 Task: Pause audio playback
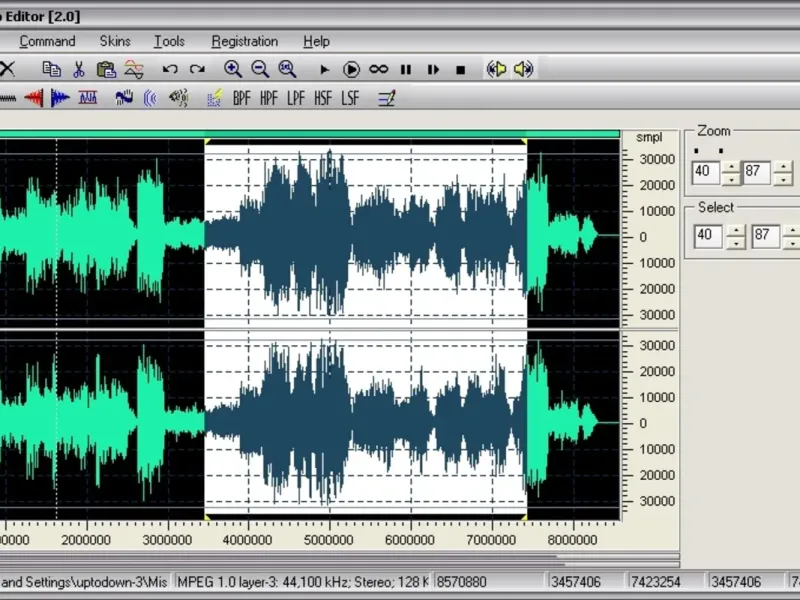pyautogui.click(x=406, y=69)
